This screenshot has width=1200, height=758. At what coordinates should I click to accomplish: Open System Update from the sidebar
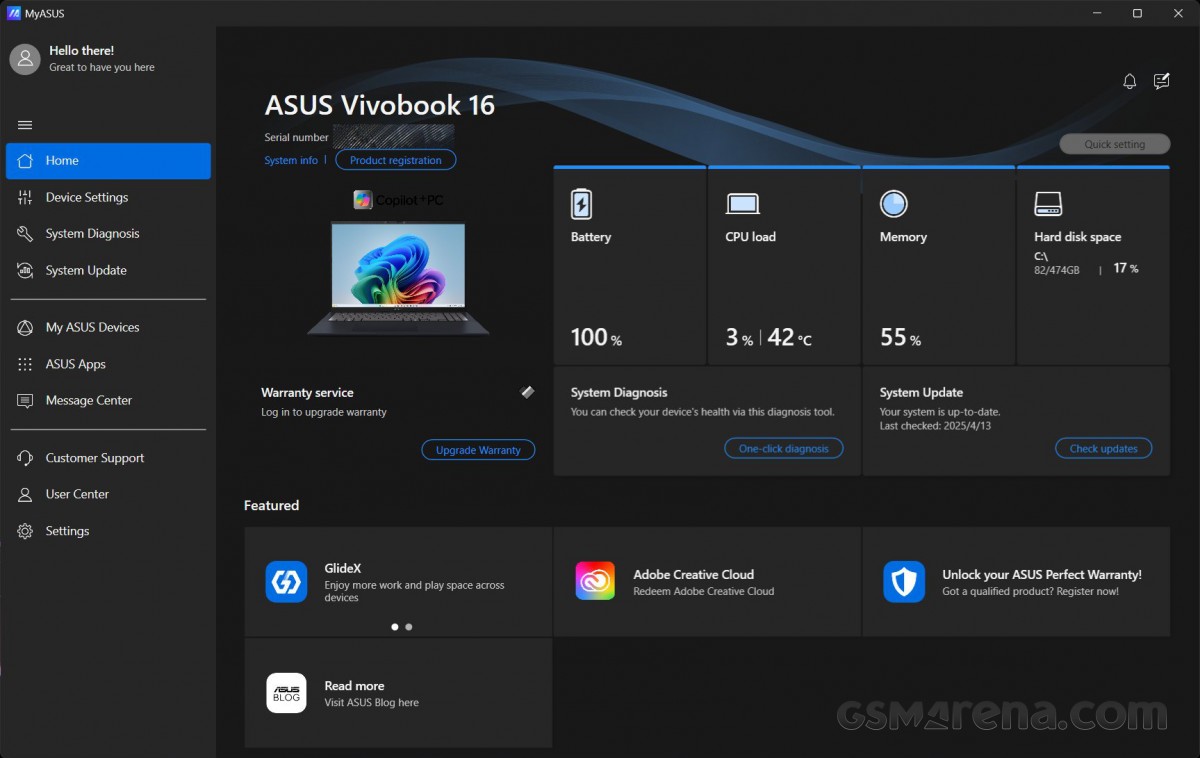pyautogui.click(x=85, y=270)
